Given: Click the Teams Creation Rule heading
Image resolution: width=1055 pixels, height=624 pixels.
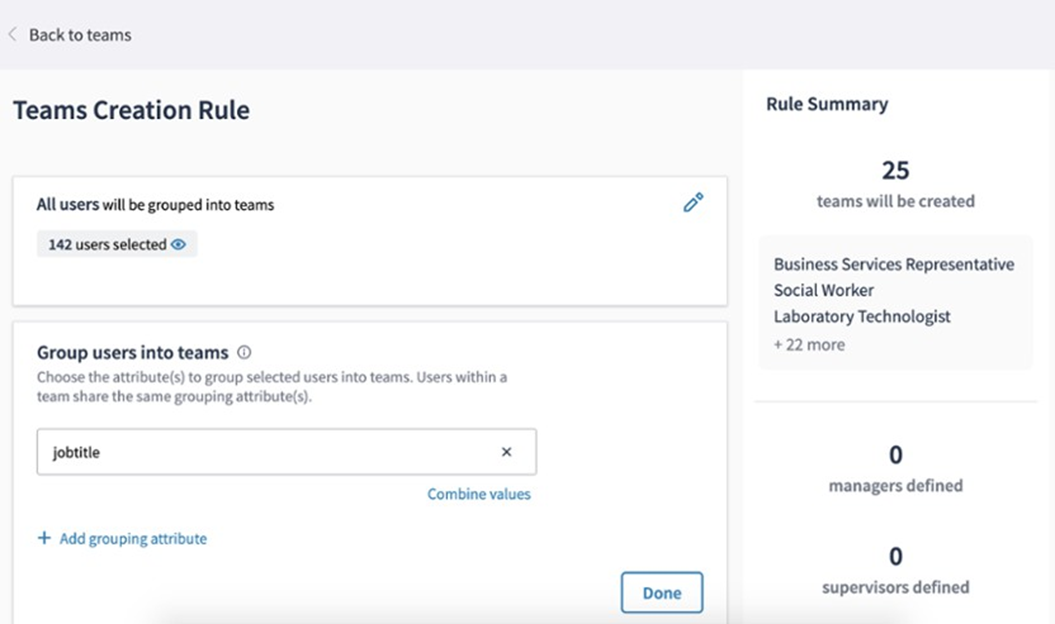Looking at the screenshot, I should [x=131, y=110].
